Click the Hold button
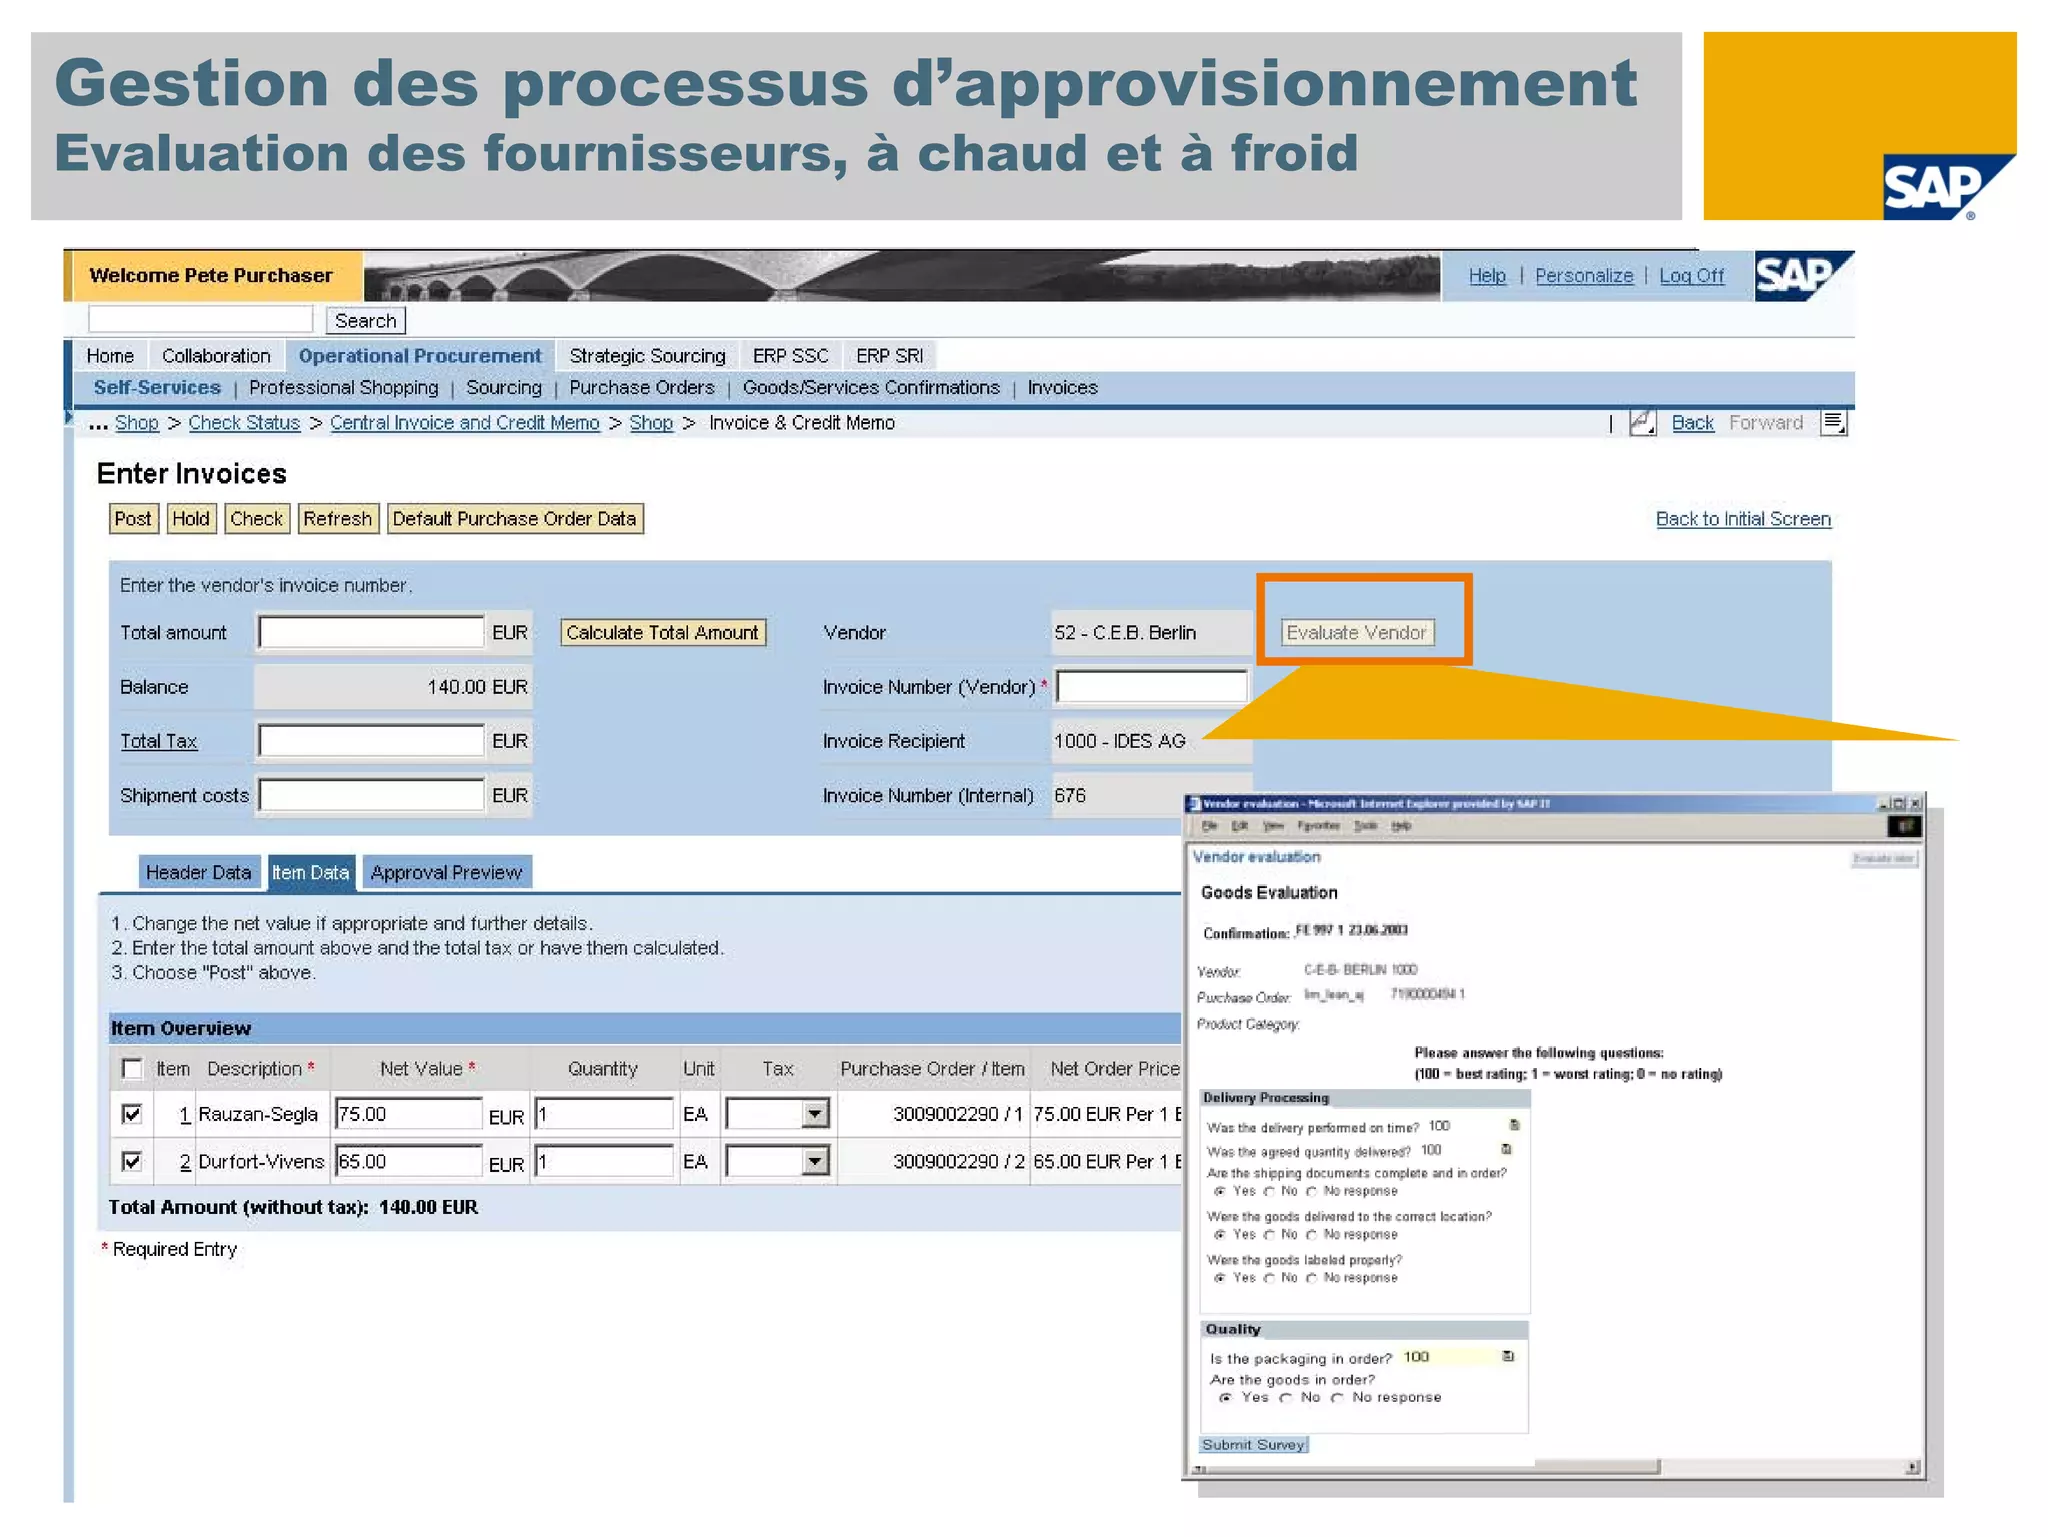This screenshot has width=2048, height=1537. (x=191, y=519)
